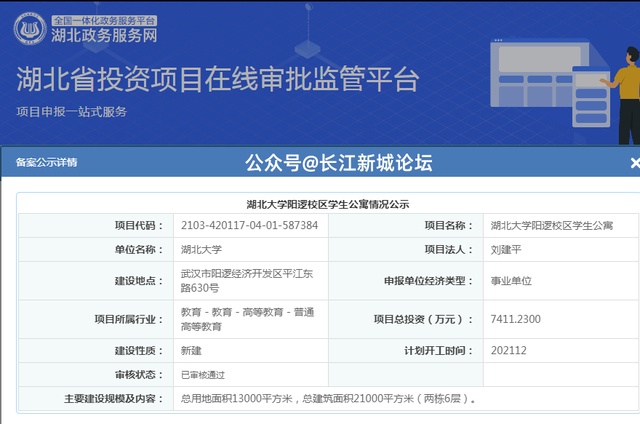This screenshot has height=424, width=640.
Task: Click the 湖北政务服务网 emblem logo
Action: click(x=30, y=29)
